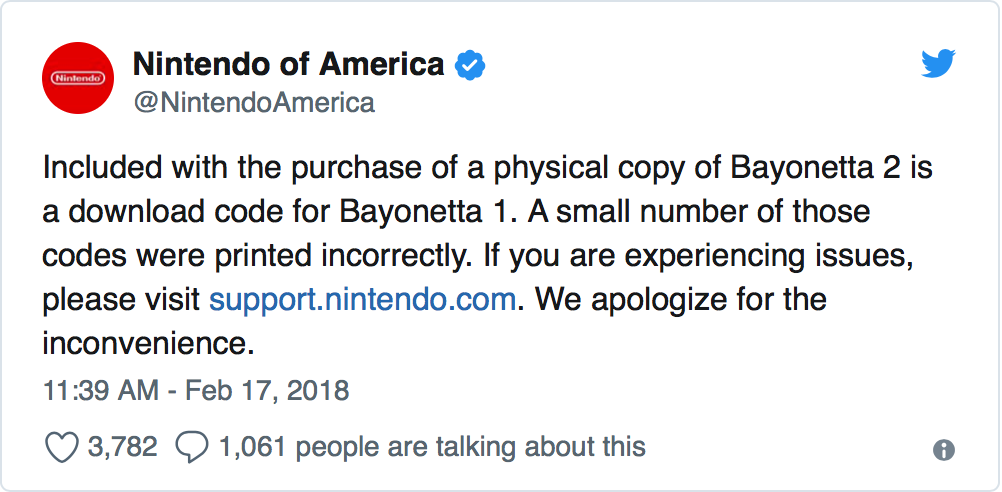Open the tweet info icon
This screenshot has height=492, width=1002.
pos(943,450)
